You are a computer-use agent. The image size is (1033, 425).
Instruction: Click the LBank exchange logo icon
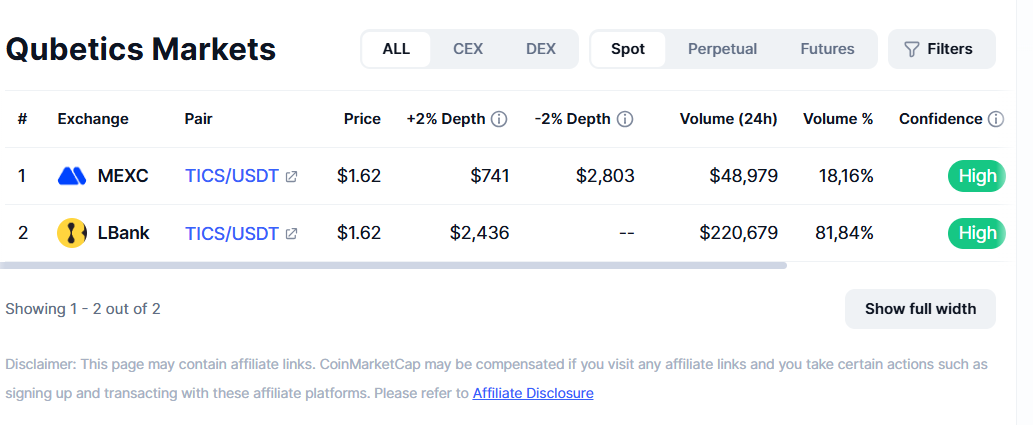coord(72,233)
